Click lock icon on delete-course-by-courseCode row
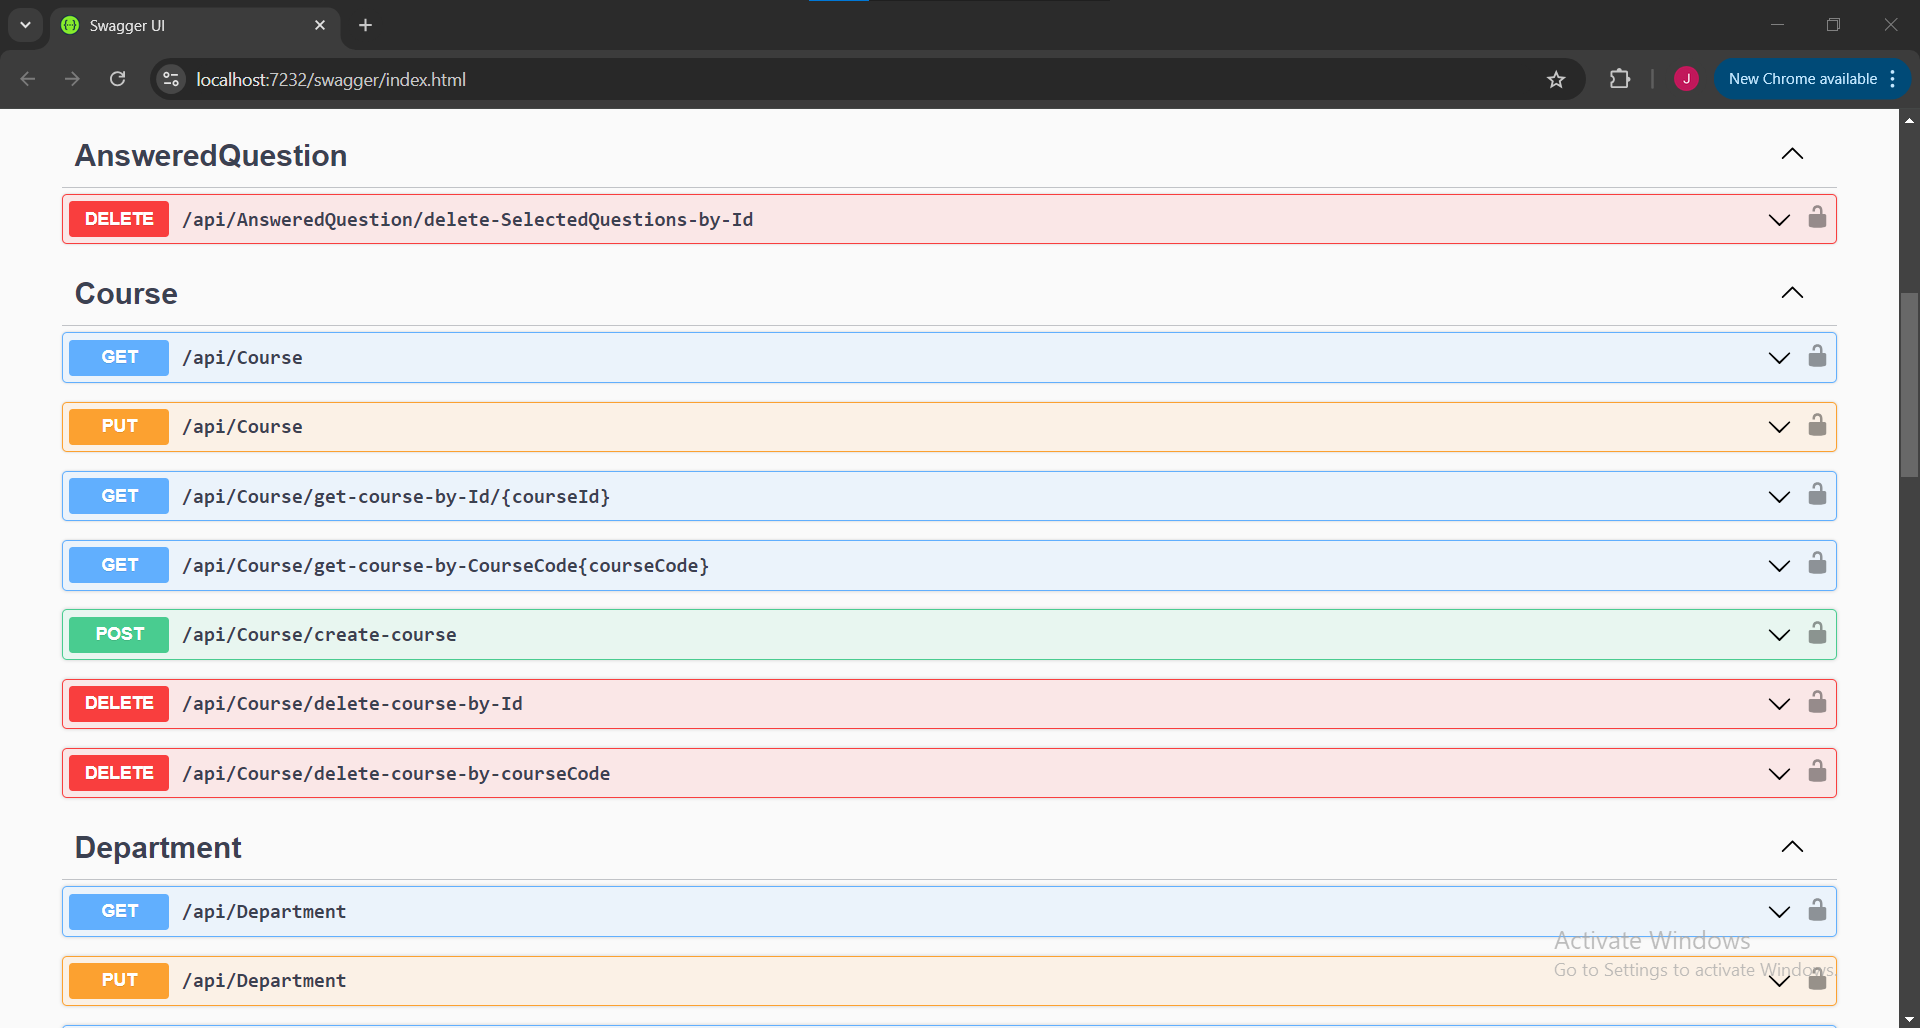This screenshot has width=1920, height=1028. pos(1816,772)
